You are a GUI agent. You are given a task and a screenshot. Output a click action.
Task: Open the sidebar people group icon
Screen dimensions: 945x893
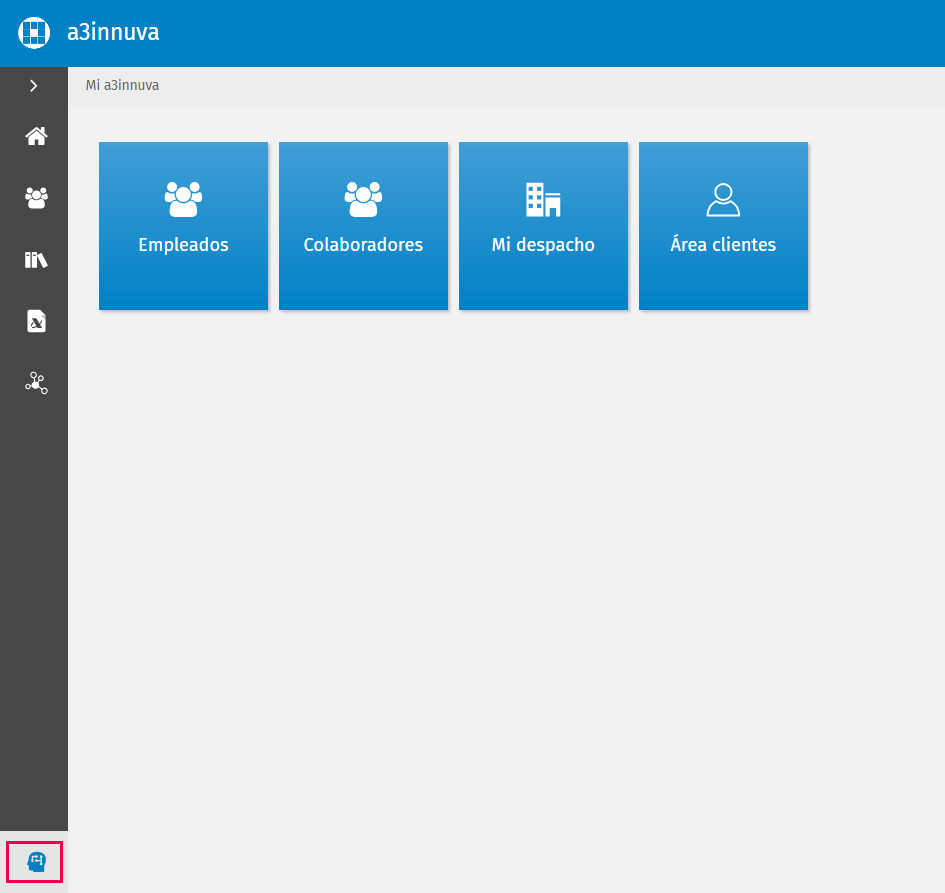36,198
